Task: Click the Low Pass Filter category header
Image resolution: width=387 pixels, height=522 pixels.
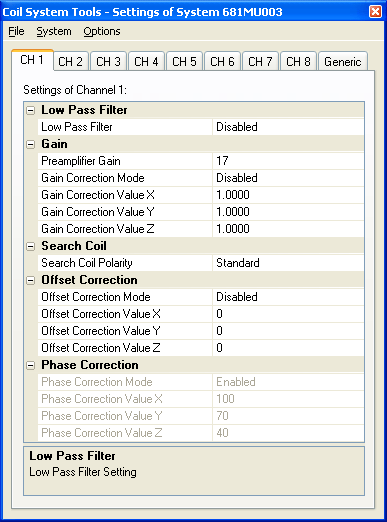Action: tap(84, 110)
